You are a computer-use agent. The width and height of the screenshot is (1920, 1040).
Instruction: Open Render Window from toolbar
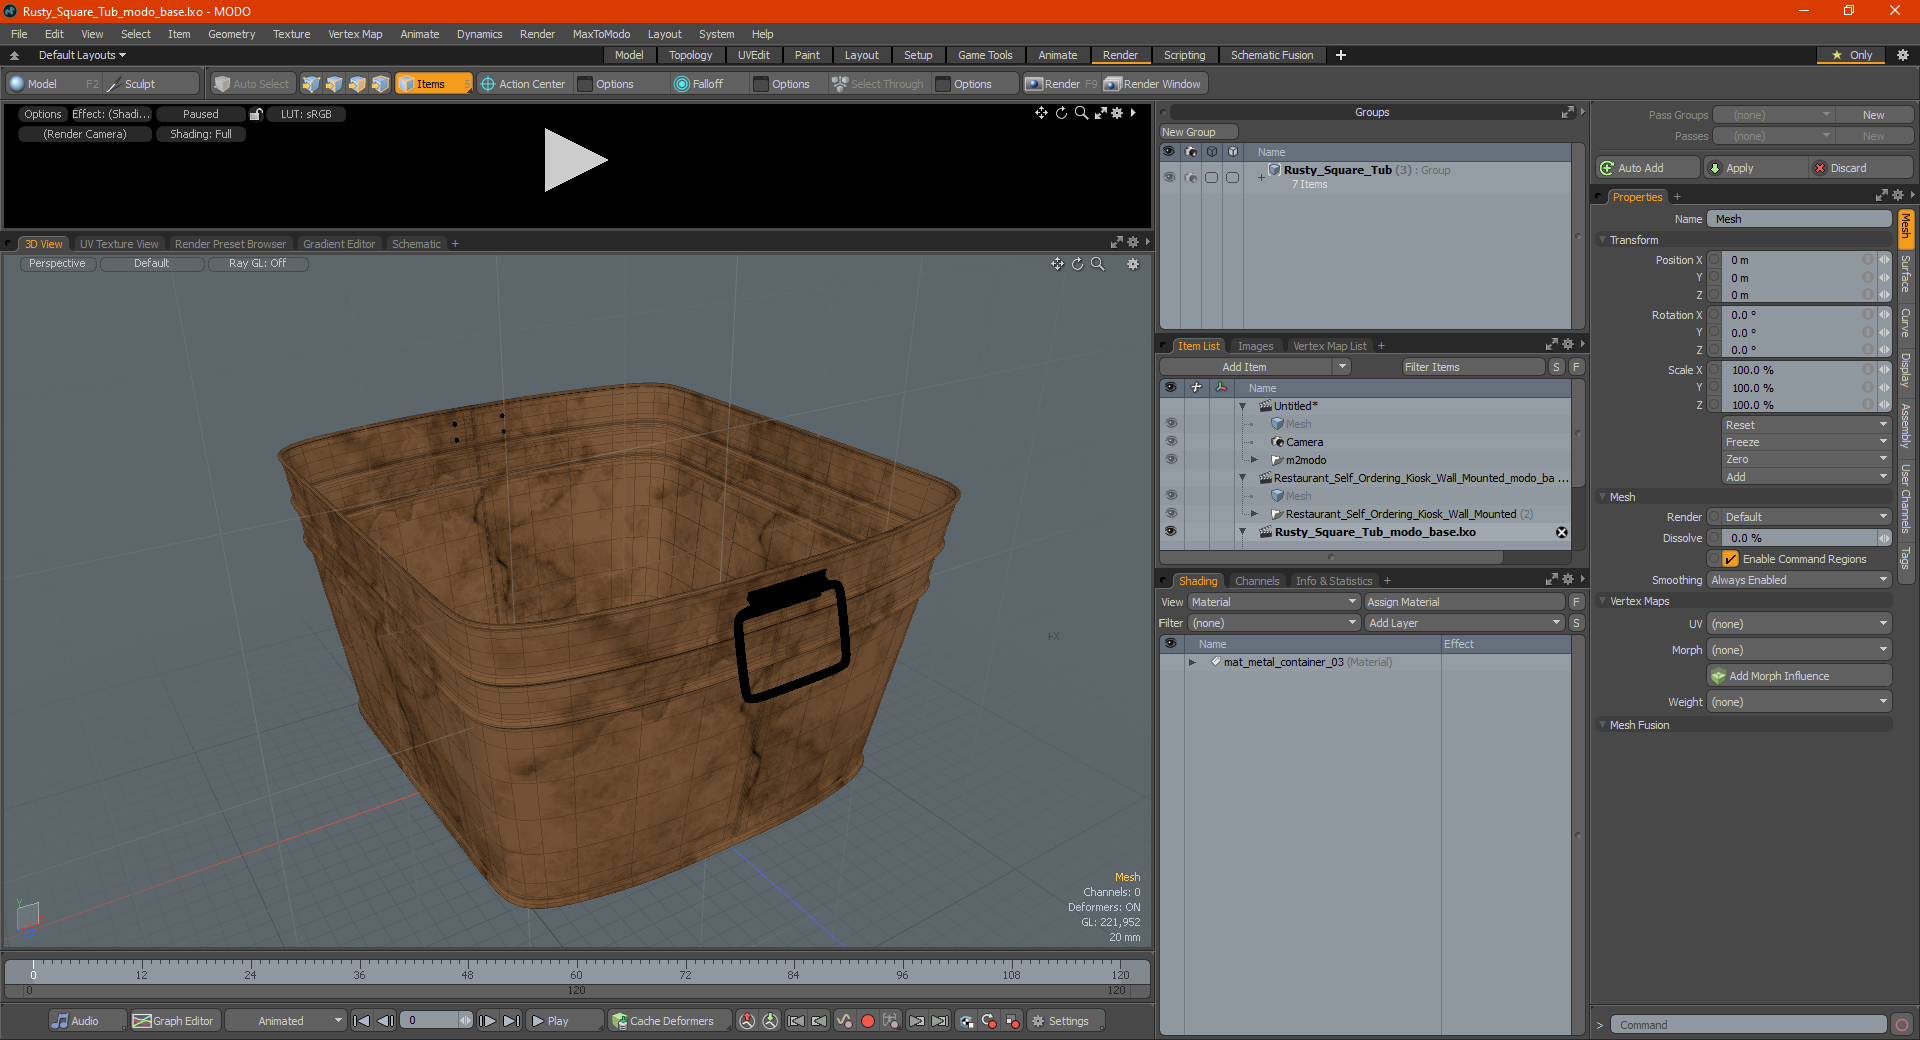[1153, 84]
